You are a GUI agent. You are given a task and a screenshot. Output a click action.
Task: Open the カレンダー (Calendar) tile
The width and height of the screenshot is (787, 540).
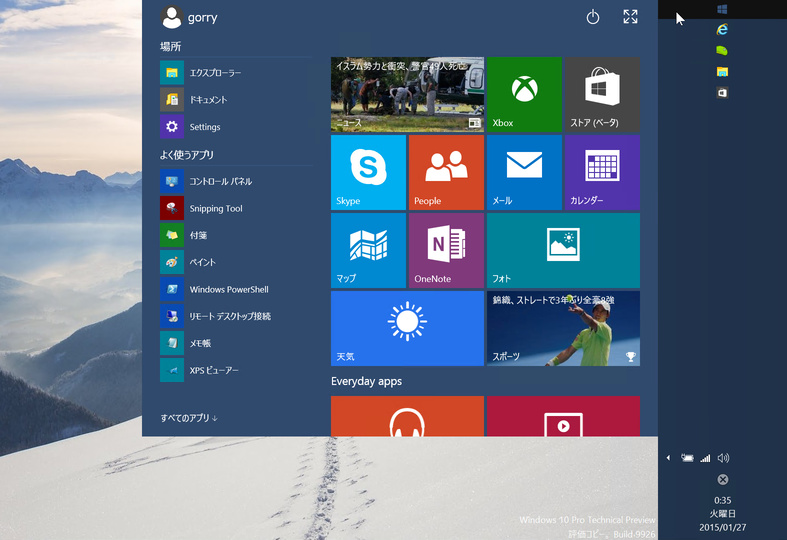[x=602, y=172]
